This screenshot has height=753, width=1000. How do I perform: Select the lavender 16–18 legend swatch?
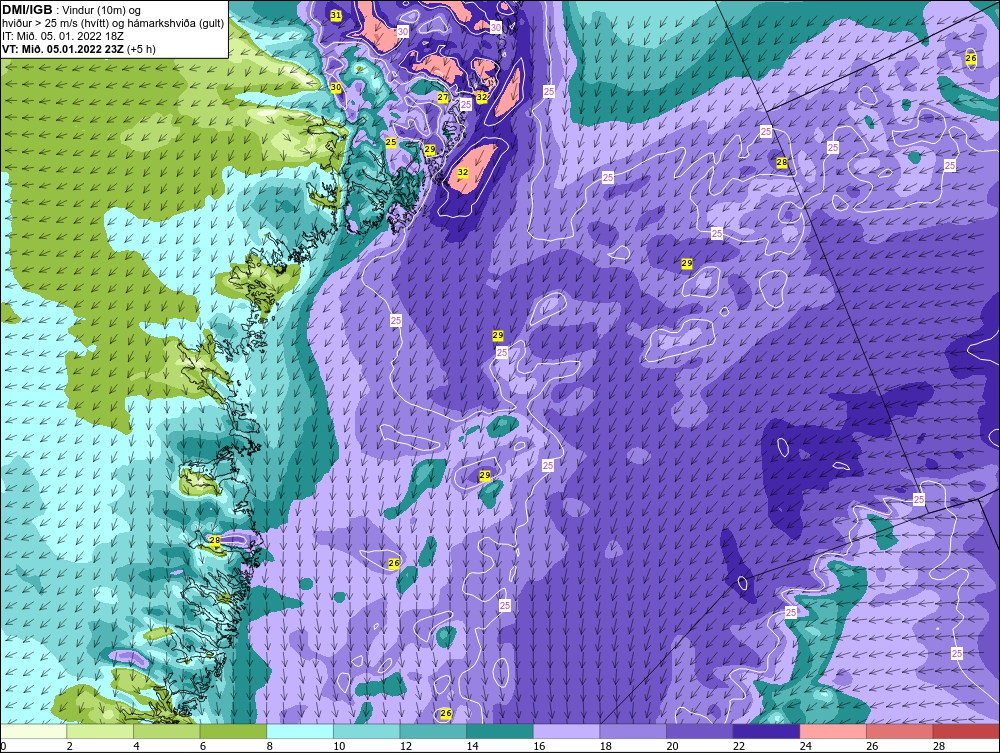(566, 731)
